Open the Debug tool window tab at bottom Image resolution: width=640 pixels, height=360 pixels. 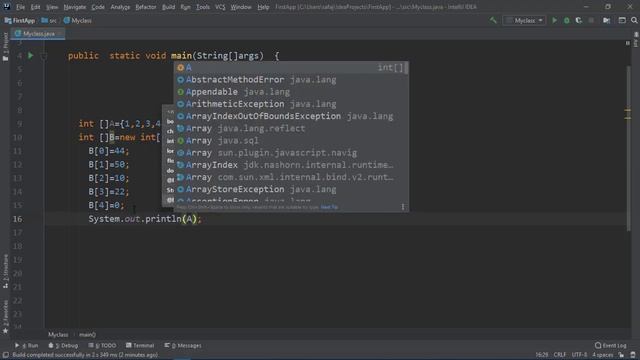63,345
